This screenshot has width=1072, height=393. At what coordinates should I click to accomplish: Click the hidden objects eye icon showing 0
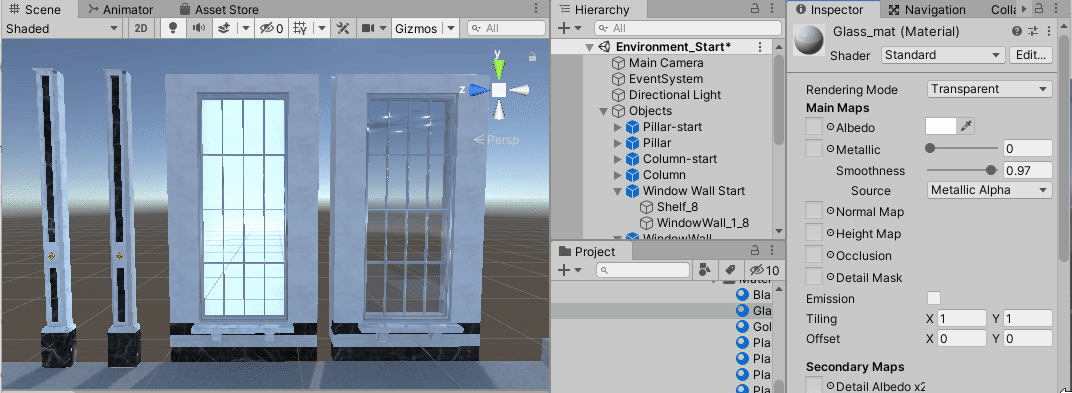[x=270, y=28]
